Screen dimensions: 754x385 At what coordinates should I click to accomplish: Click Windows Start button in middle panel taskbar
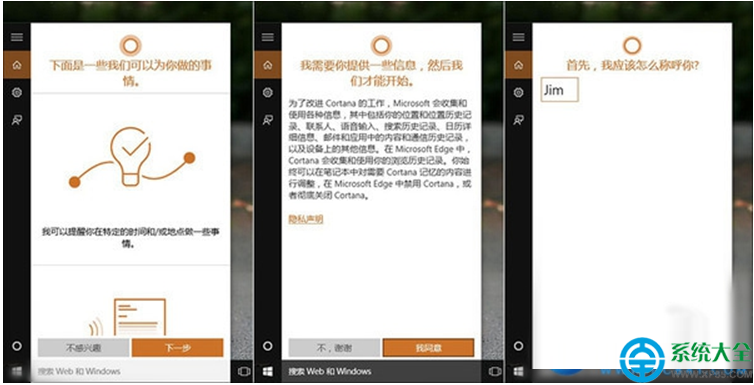(268, 372)
